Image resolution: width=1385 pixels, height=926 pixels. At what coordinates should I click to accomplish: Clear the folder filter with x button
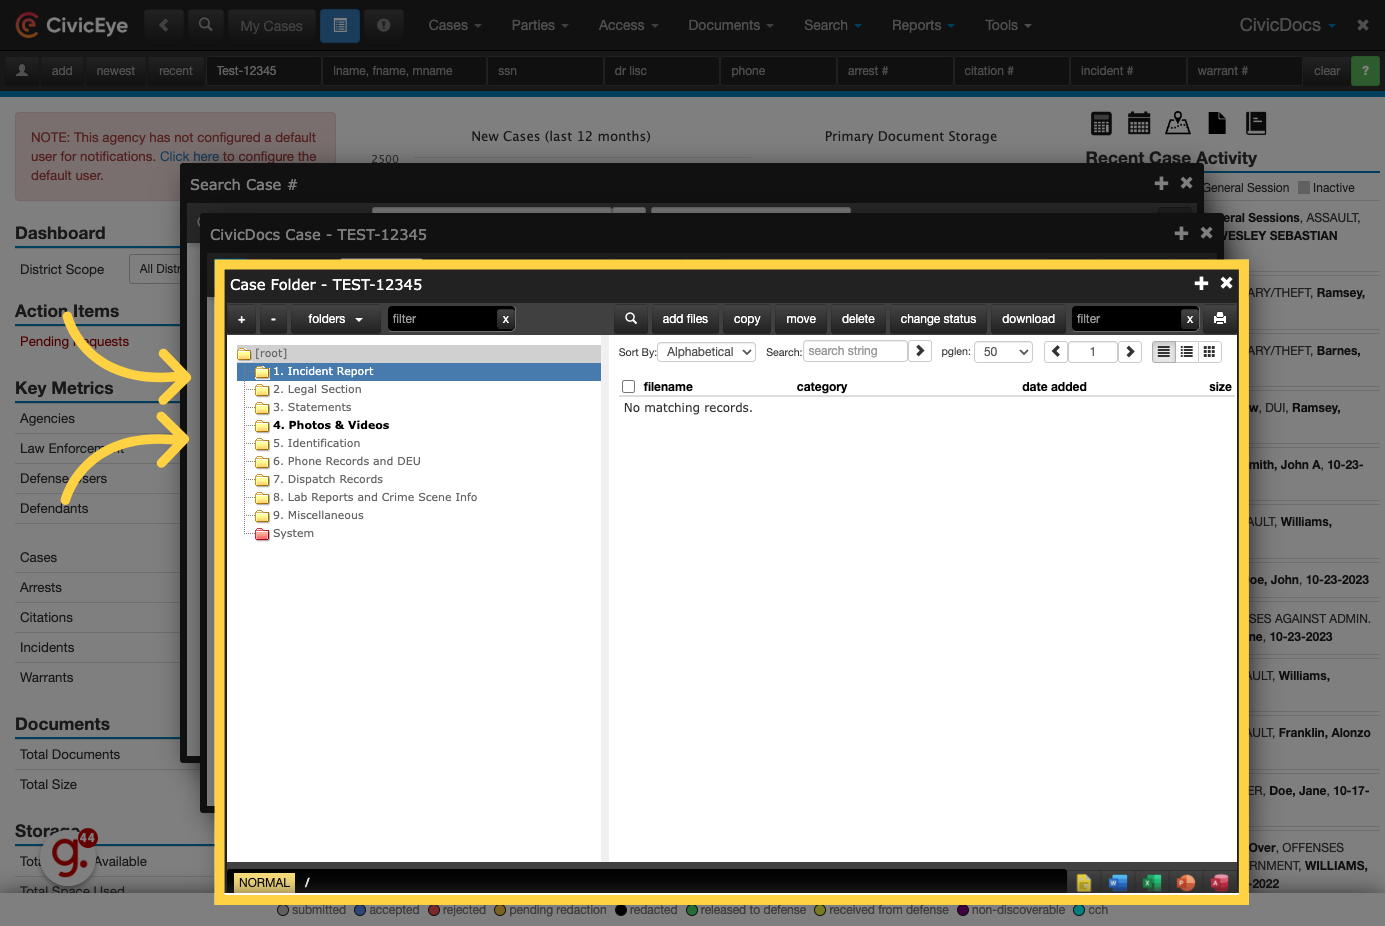click(506, 319)
